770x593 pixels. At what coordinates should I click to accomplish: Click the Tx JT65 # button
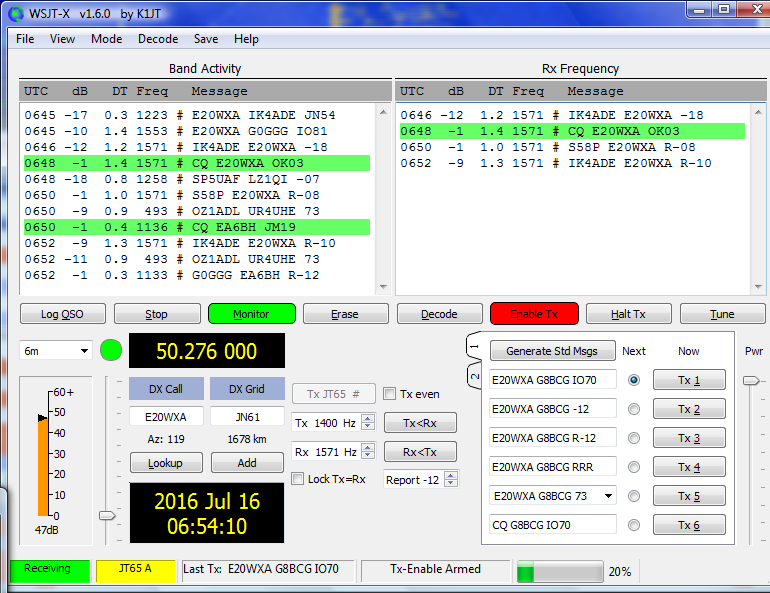point(334,394)
